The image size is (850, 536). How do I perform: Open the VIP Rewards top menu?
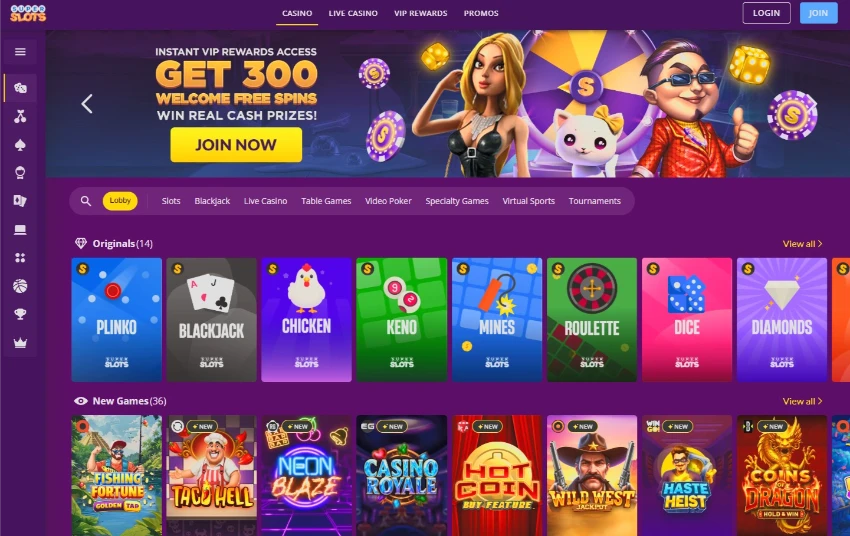[x=421, y=13]
